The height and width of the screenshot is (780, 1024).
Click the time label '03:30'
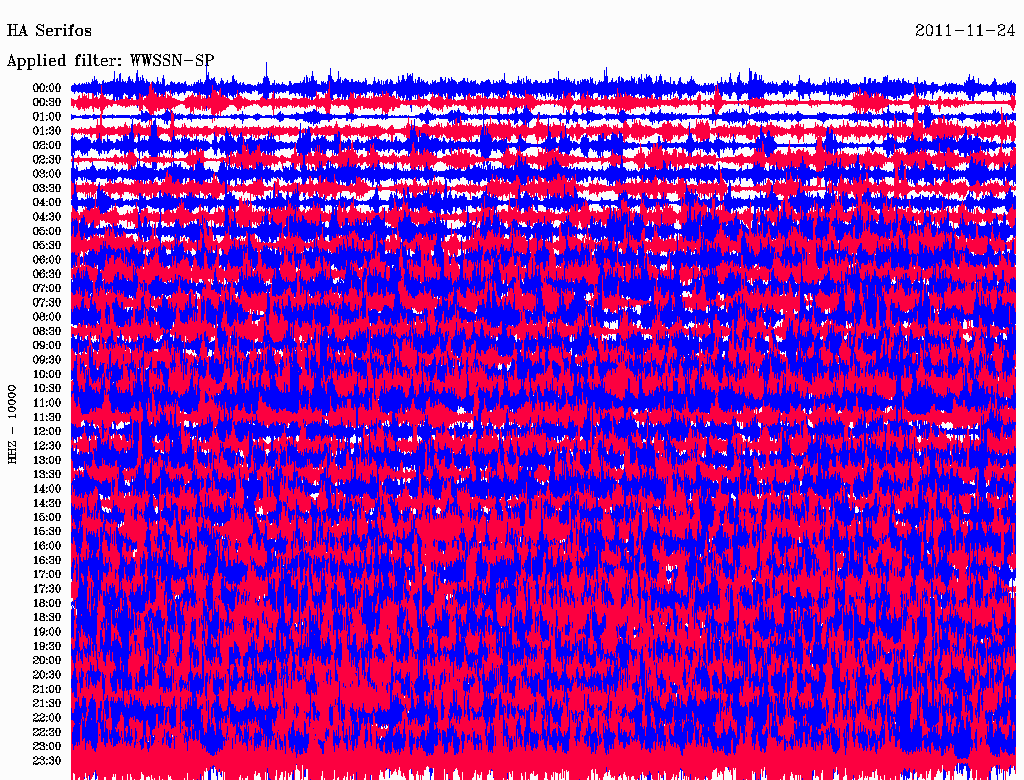coord(47,188)
